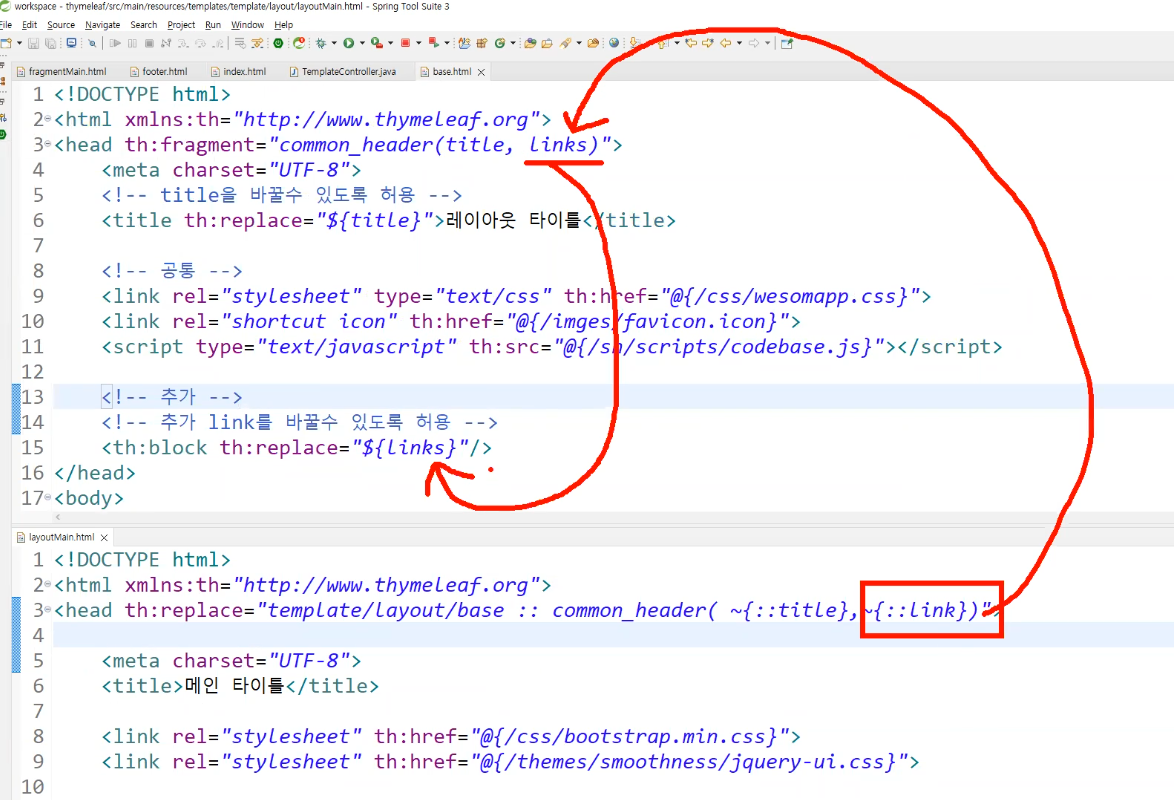Click the Open Task folder icon

coord(547,43)
